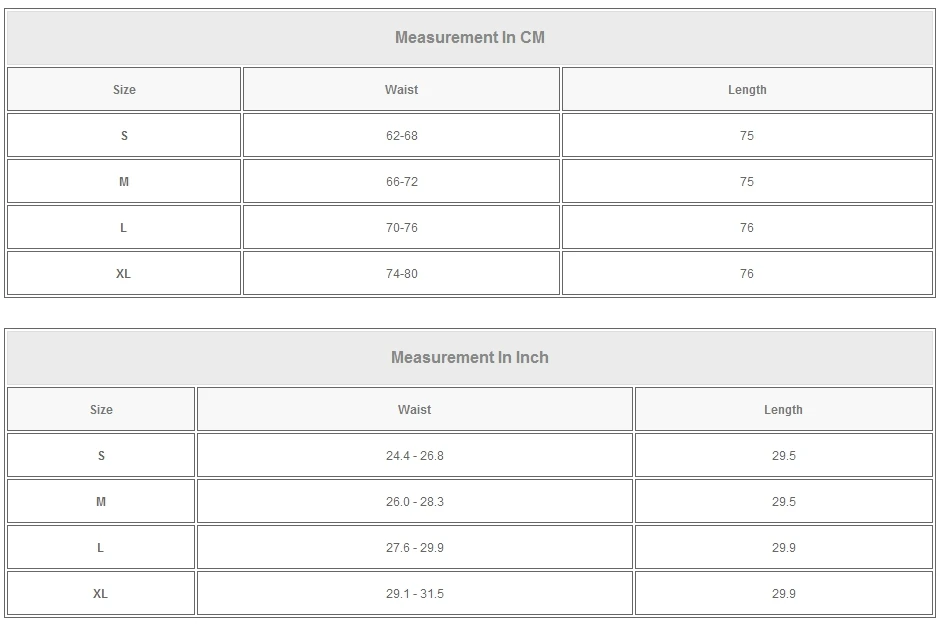Select the 29.1 - 31.5 waist value
Viewport: 941px width, 627px height.
[414, 594]
